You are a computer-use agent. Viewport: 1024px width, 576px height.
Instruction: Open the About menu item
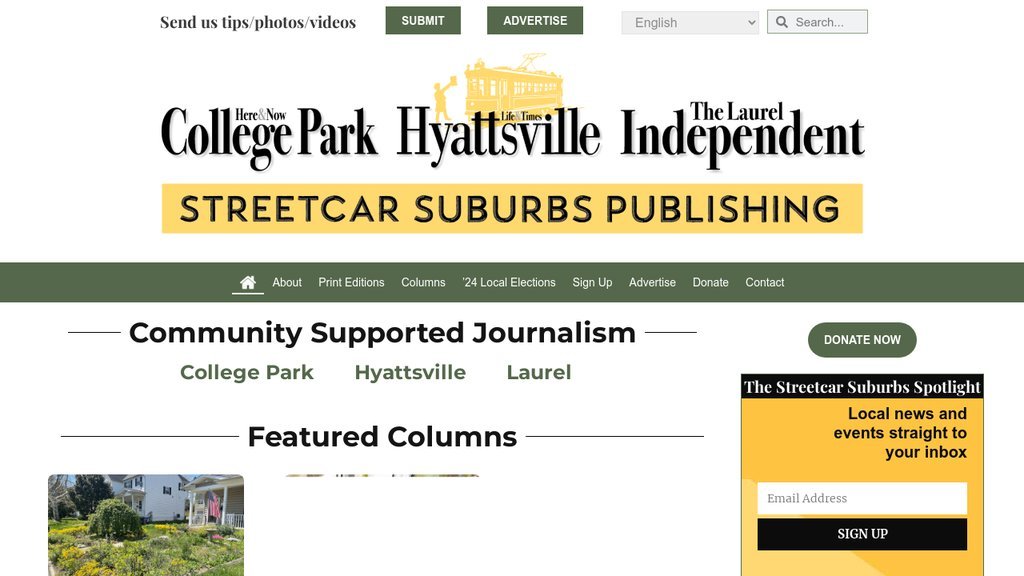[x=287, y=282]
